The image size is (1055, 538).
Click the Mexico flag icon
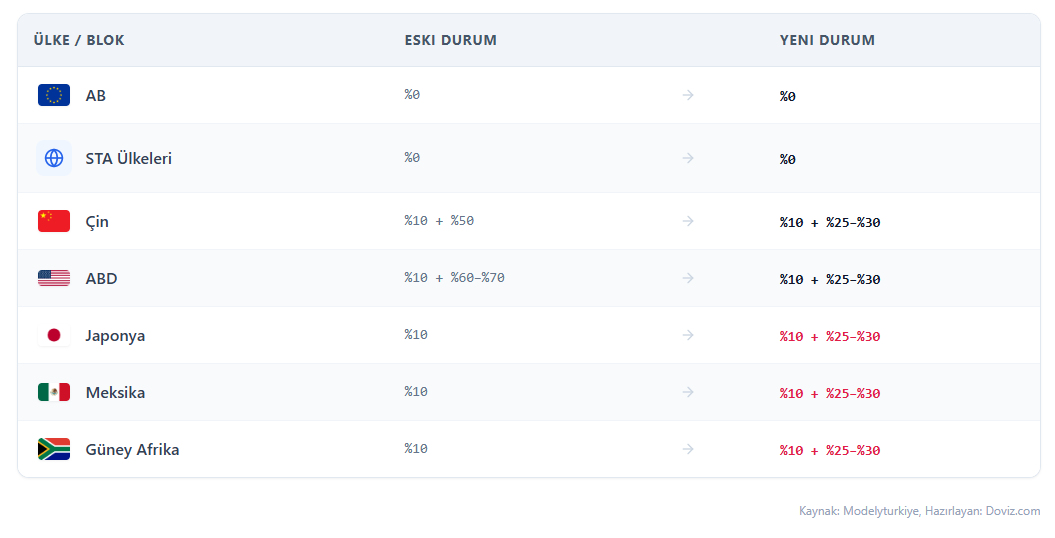pyautogui.click(x=54, y=392)
